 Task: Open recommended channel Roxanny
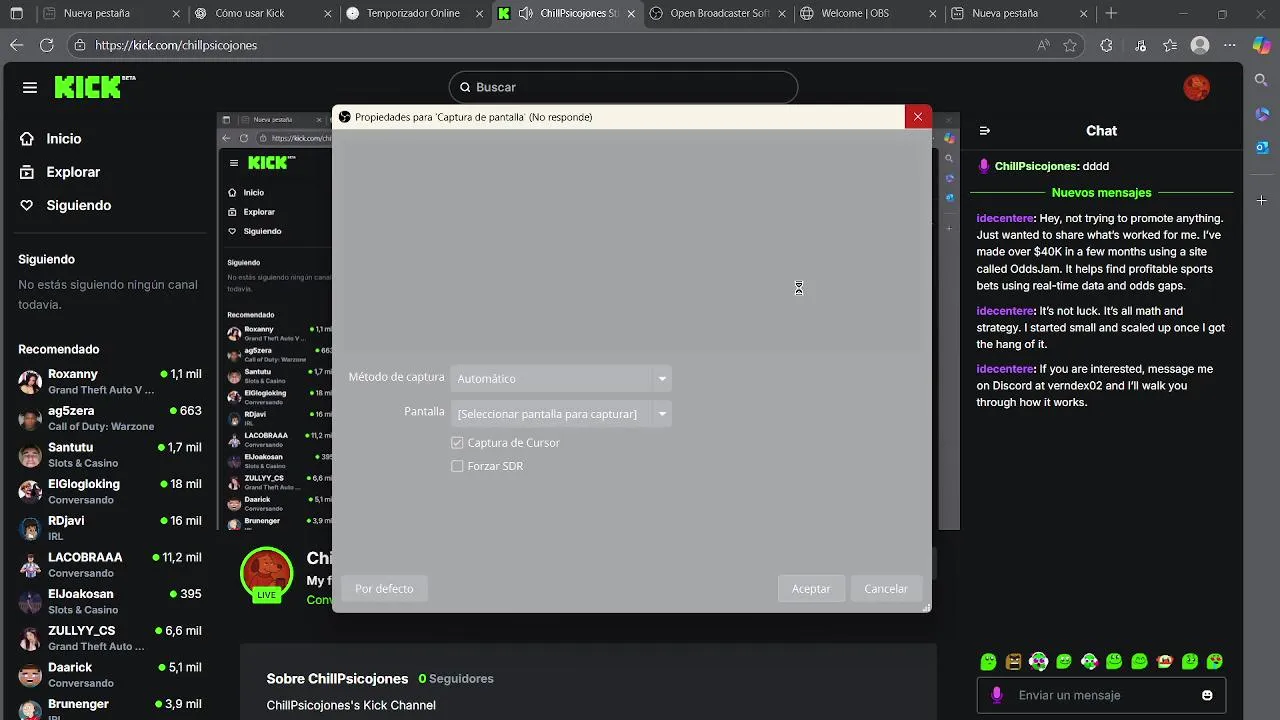(110, 381)
